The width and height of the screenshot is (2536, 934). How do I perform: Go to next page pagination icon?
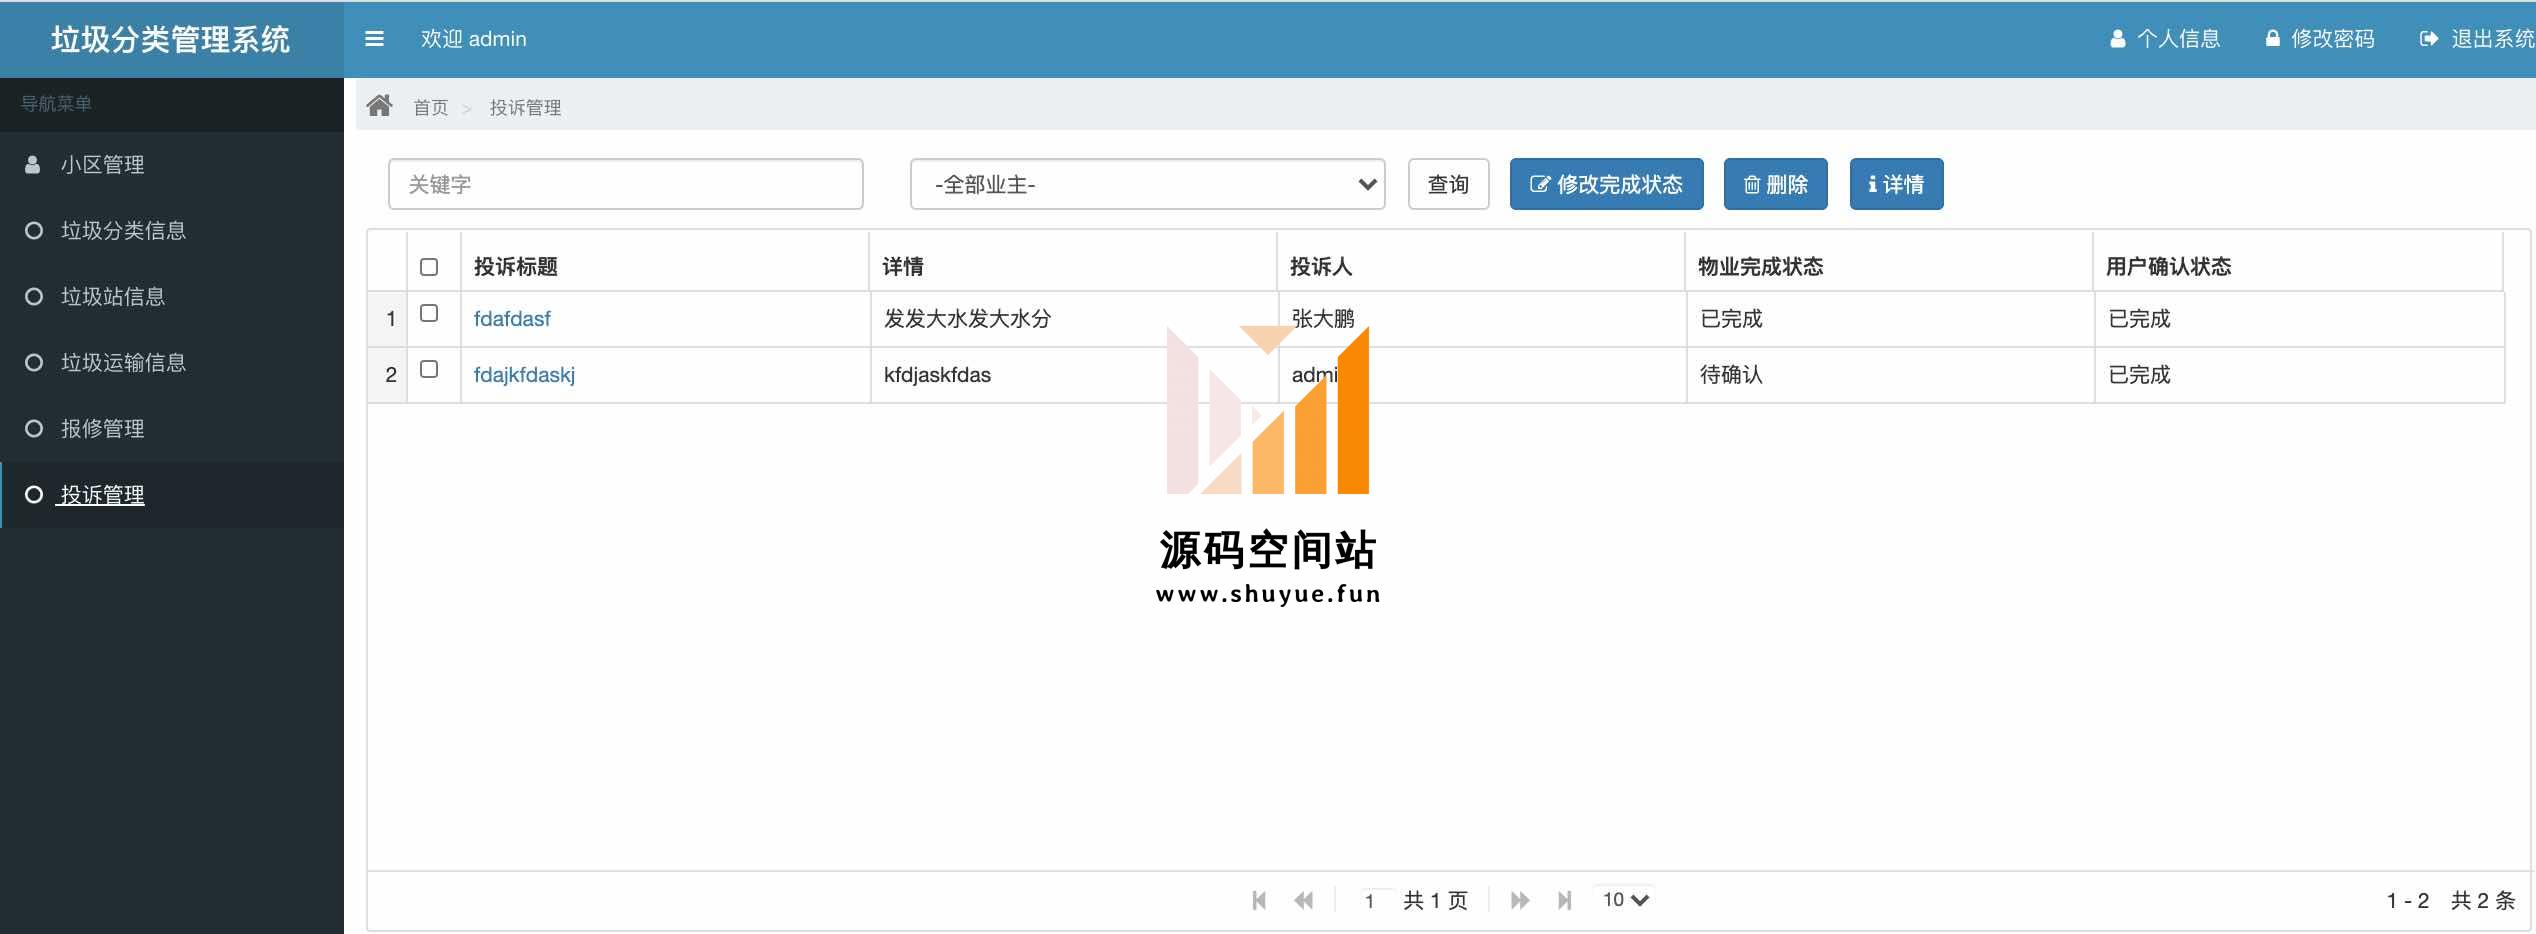click(x=1519, y=900)
